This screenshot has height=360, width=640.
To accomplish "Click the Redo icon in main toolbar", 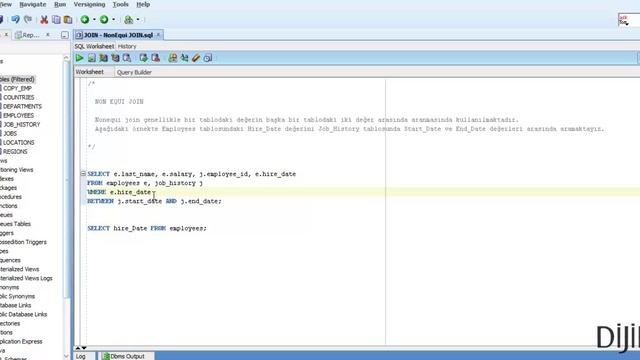I will click(28, 19).
